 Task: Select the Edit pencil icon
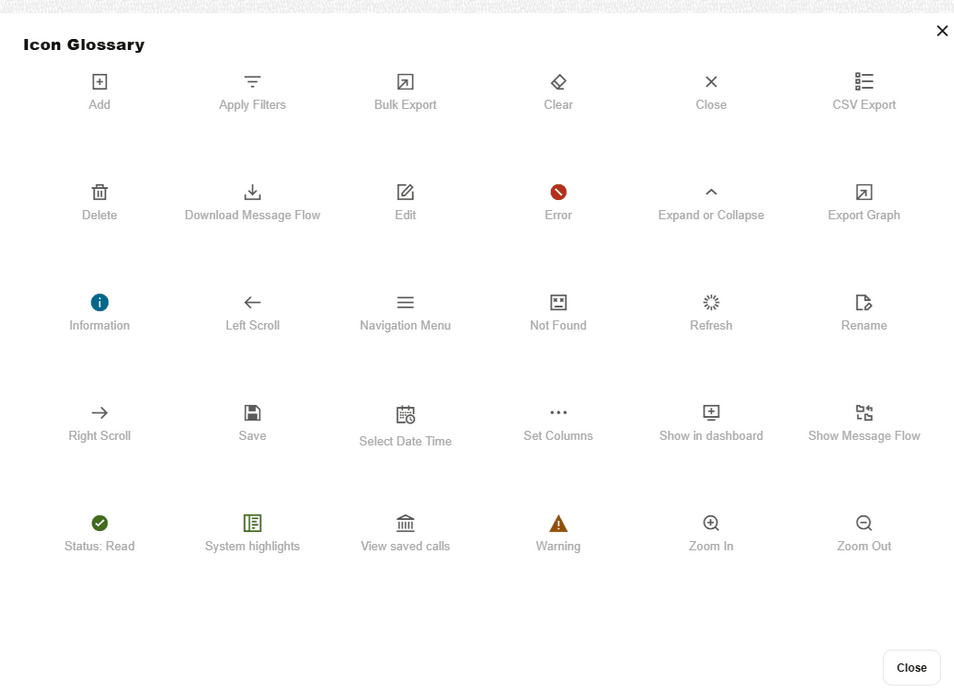tap(405, 191)
